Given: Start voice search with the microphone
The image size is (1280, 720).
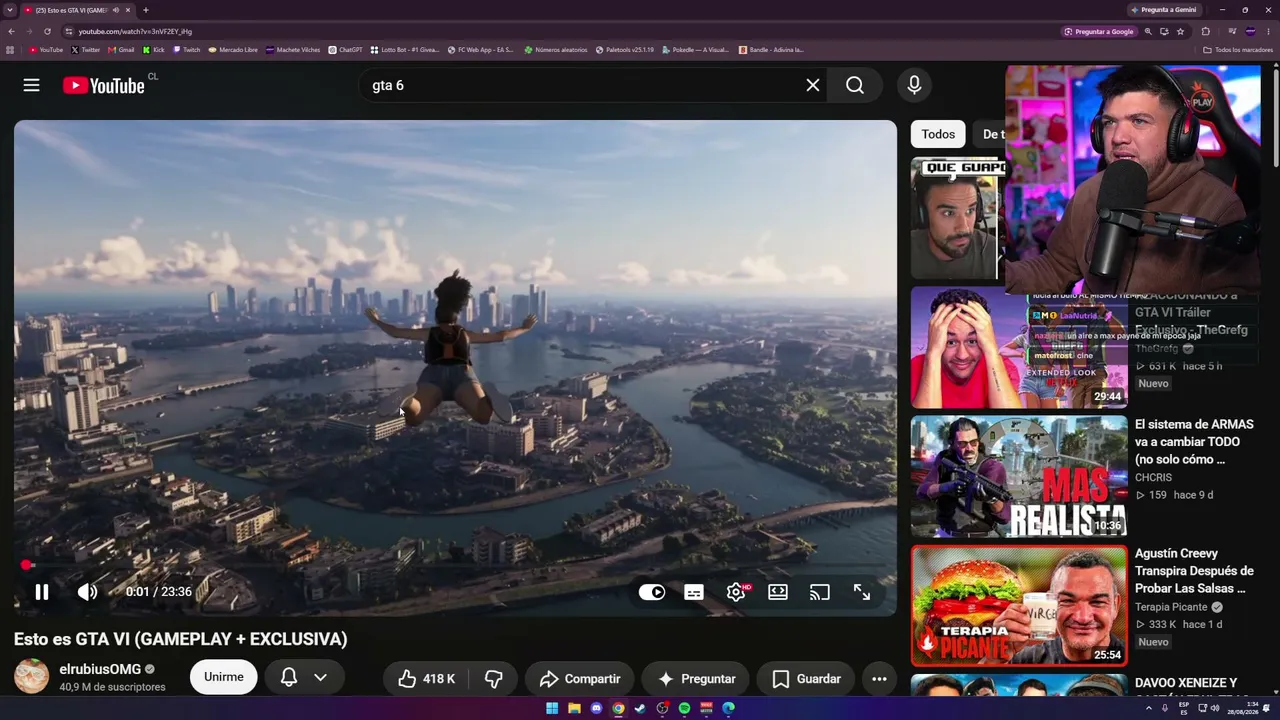Looking at the screenshot, I should [914, 85].
